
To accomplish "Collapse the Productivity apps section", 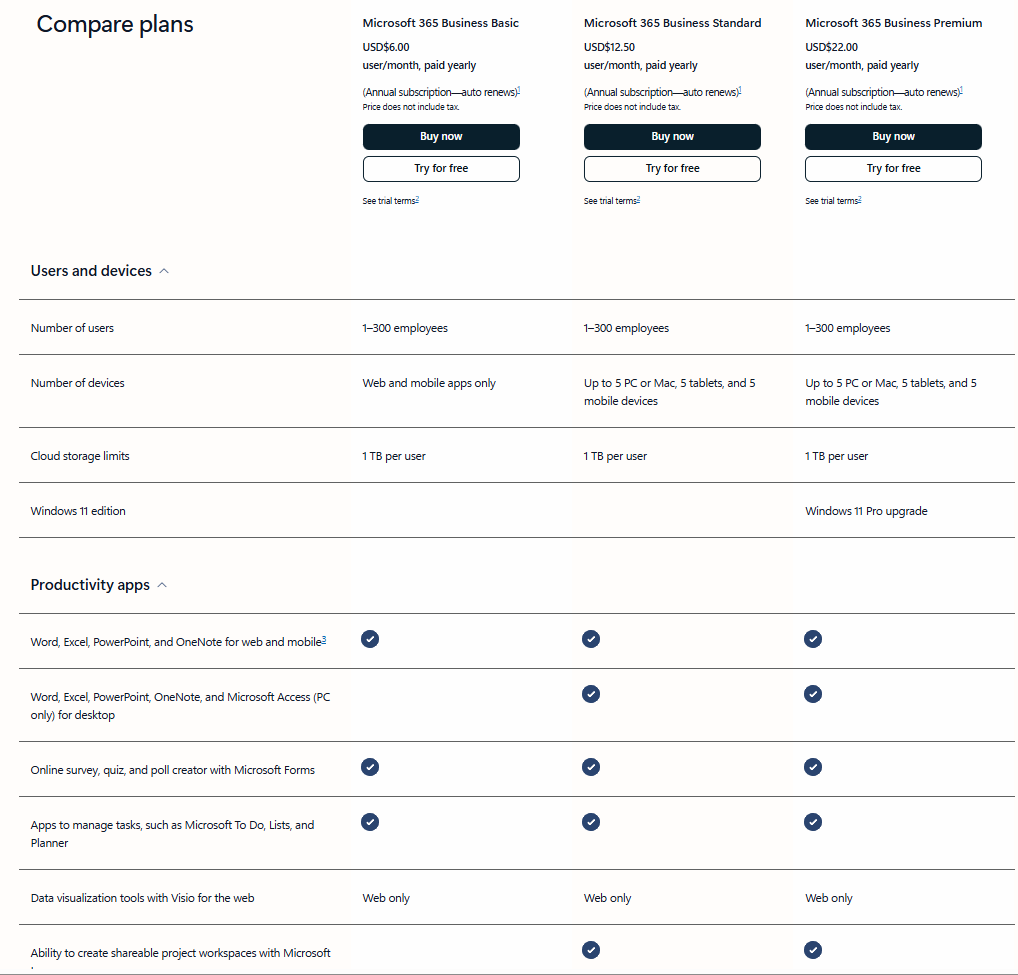I will tap(162, 586).
